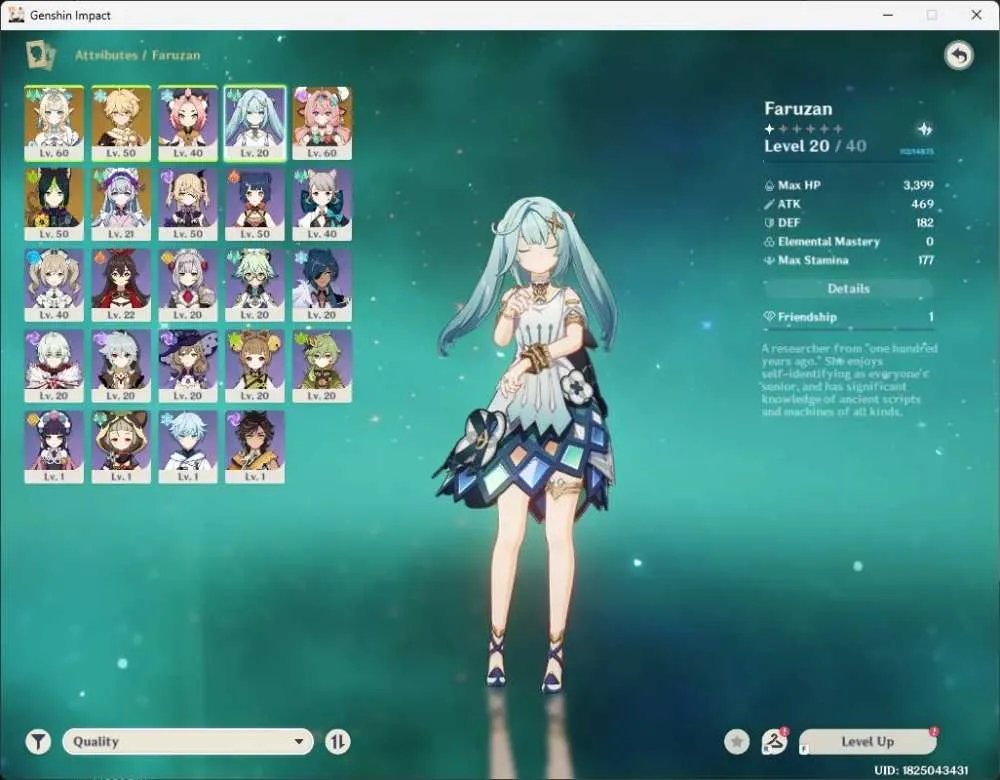Select green-haired Collei portrait

click(x=322, y=367)
